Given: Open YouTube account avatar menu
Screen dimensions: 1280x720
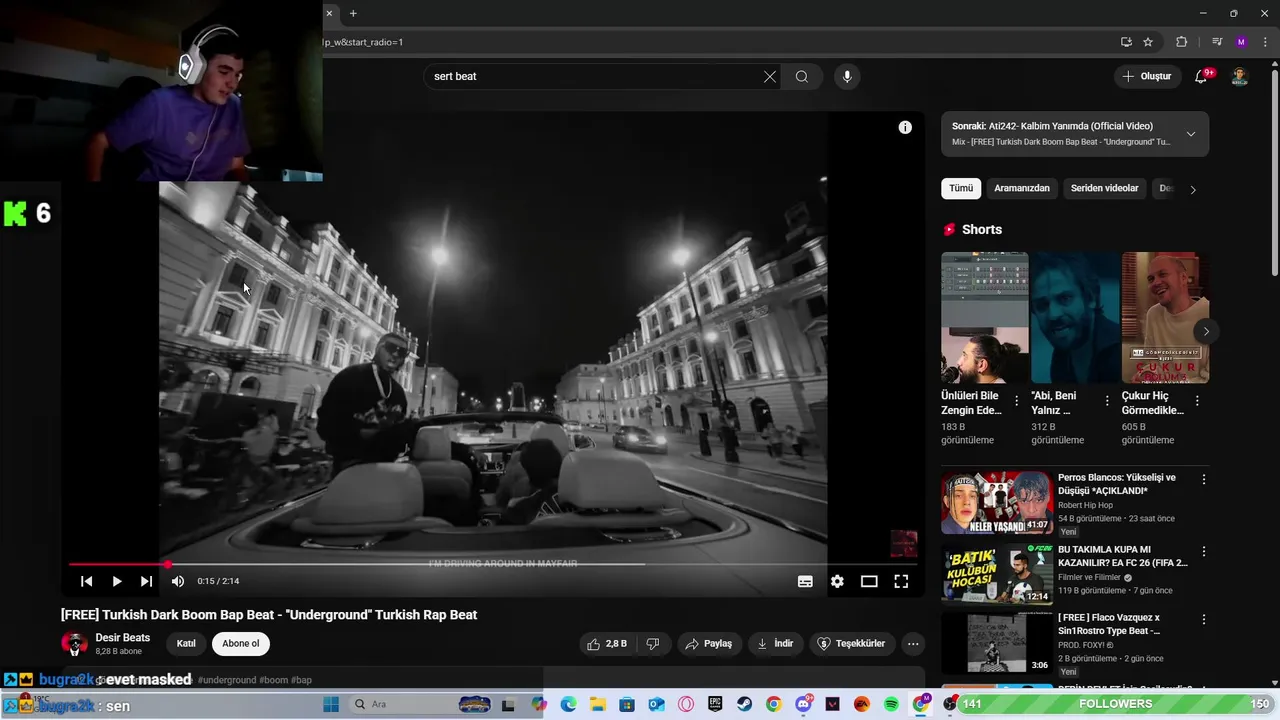Looking at the screenshot, I should [x=1239, y=77].
